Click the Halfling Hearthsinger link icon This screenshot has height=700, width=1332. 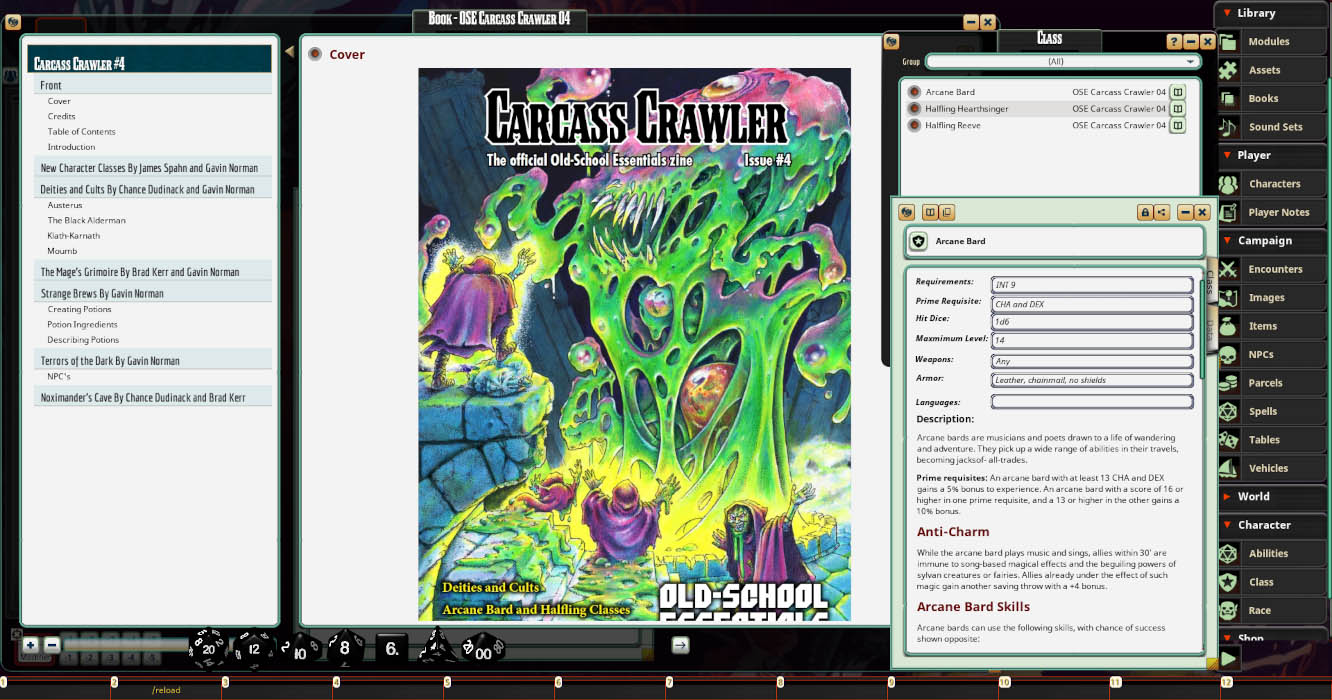[914, 108]
